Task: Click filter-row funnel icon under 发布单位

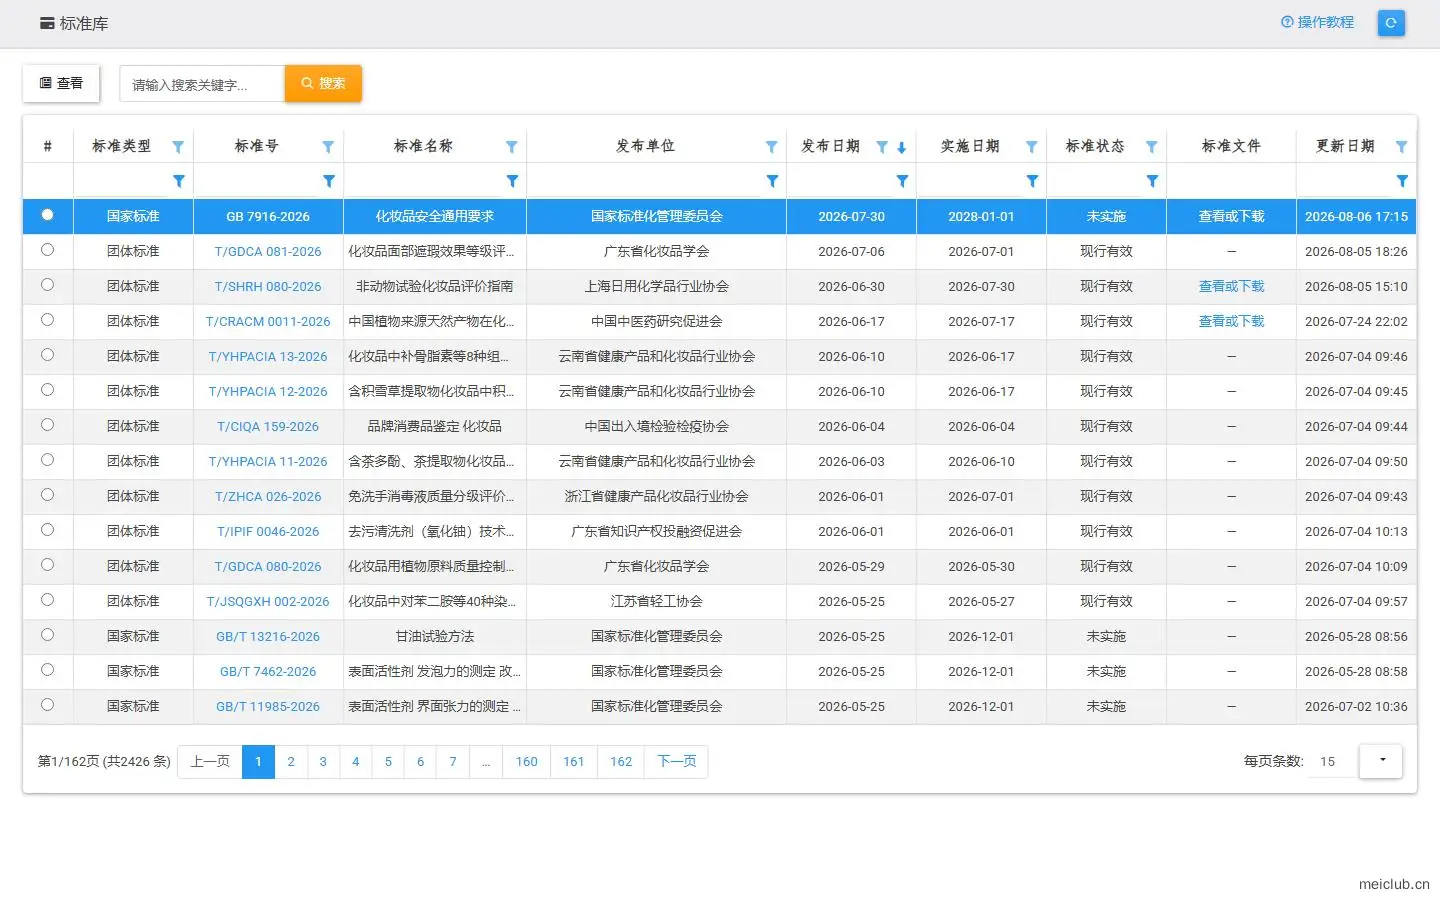Action: (x=772, y=181)
